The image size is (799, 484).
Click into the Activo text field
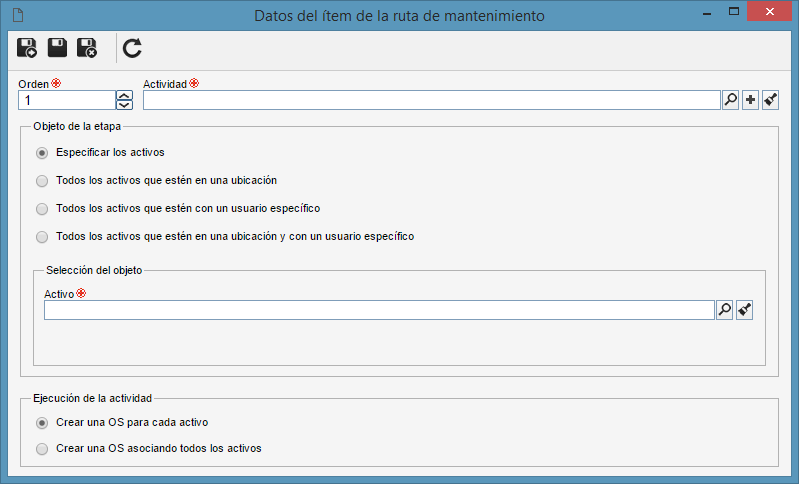[x=379, y=310]
